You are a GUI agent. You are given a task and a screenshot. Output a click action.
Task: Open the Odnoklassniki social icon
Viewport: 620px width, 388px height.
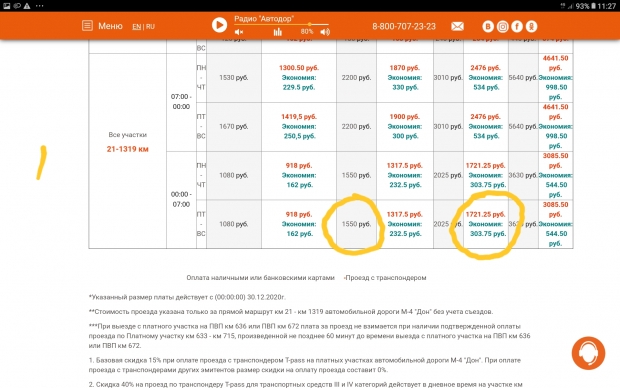[531, 26]
